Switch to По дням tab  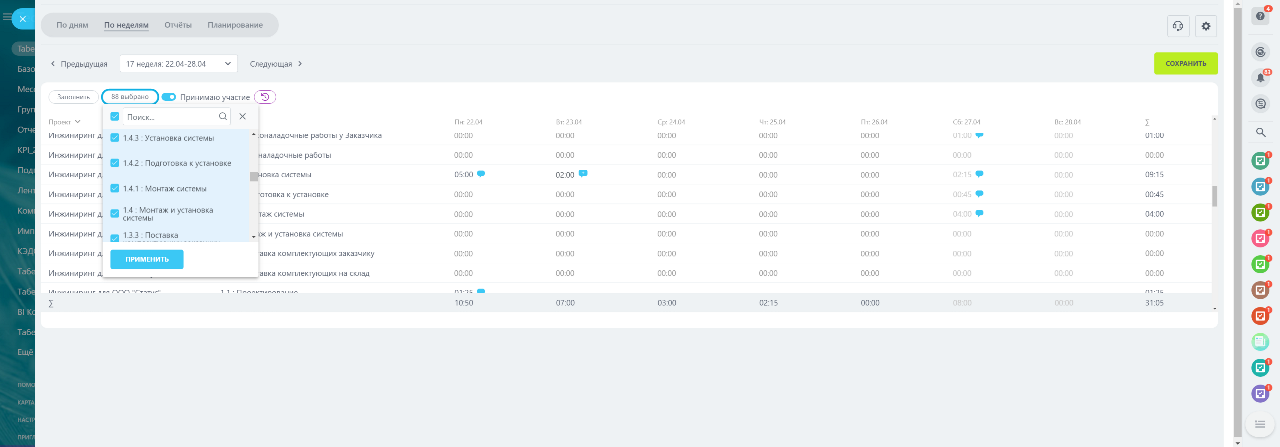coord(72,24)
